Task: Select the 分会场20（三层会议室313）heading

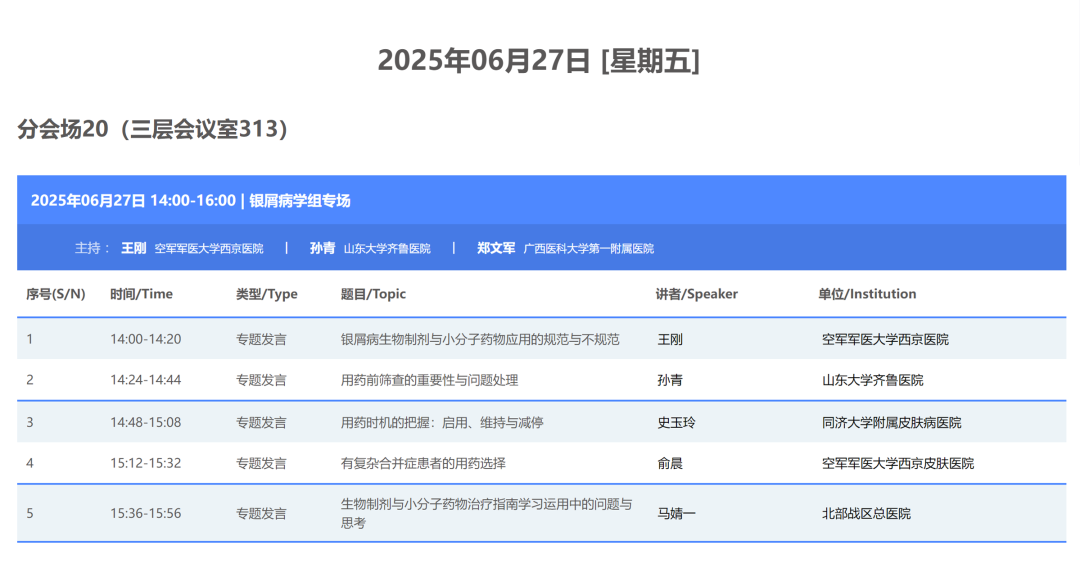Action: pyautogui.click(x=153, y=129)
